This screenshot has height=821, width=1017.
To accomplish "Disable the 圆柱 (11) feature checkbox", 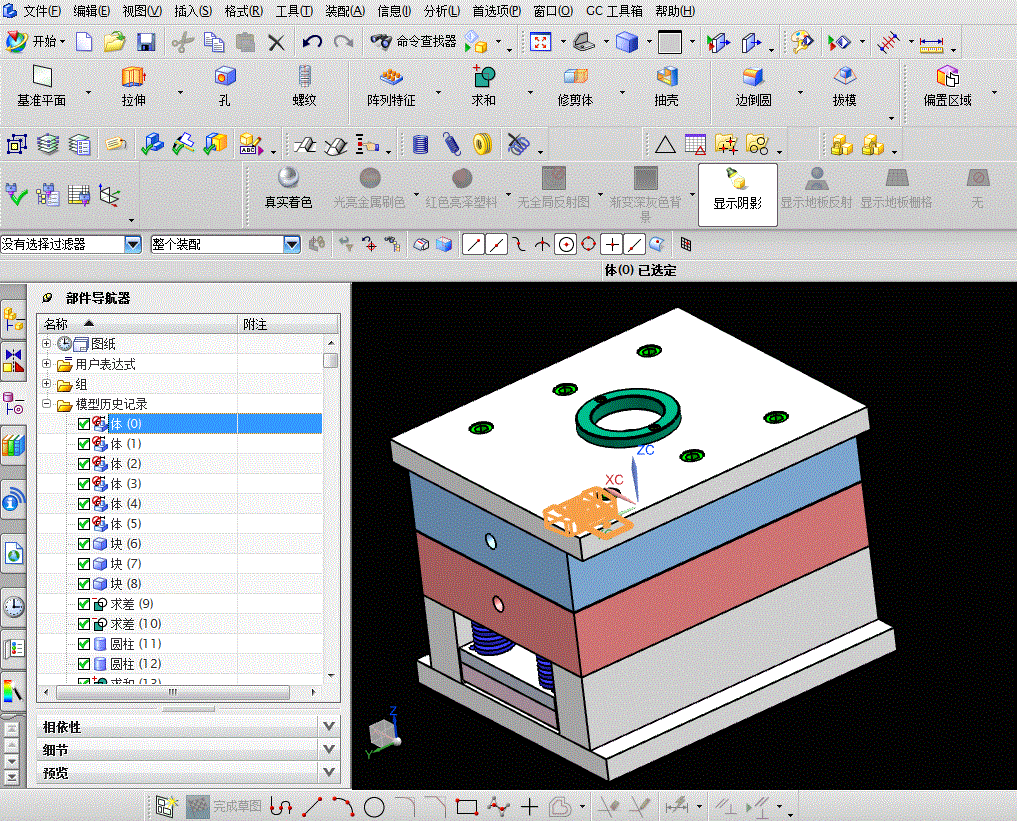I will (84, 644).
